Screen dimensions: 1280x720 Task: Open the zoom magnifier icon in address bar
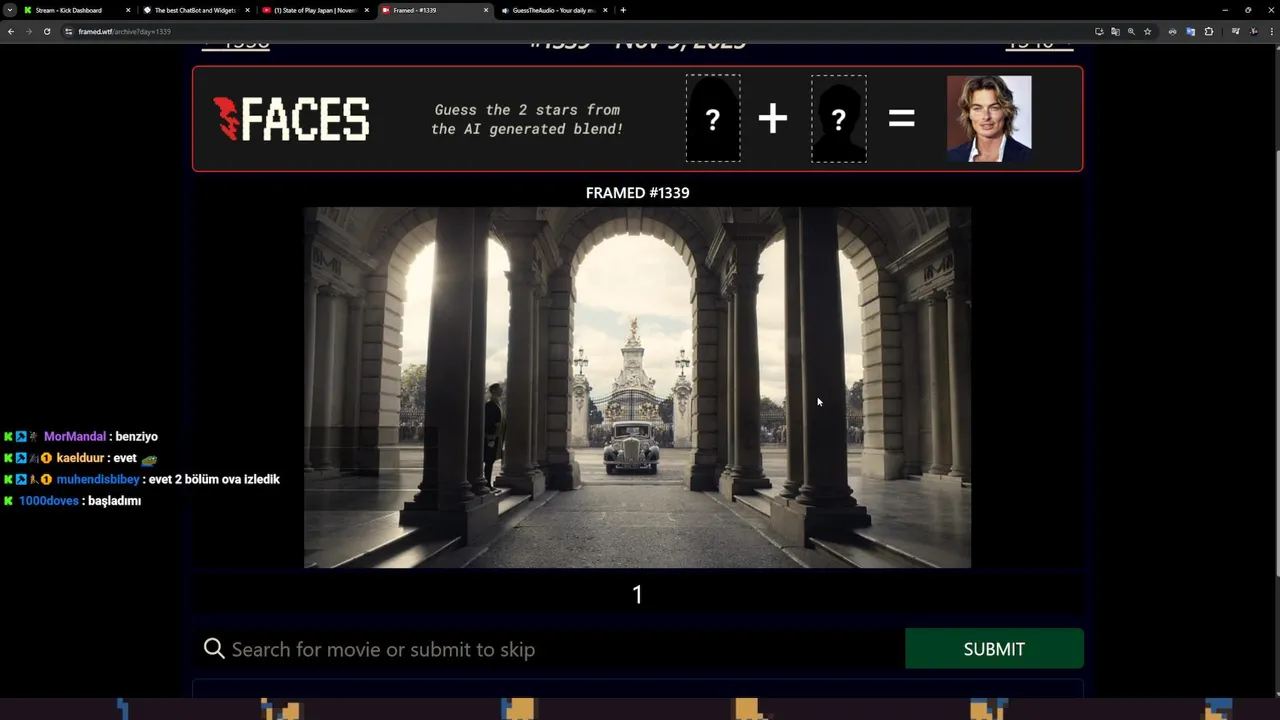click(1131, 31)
